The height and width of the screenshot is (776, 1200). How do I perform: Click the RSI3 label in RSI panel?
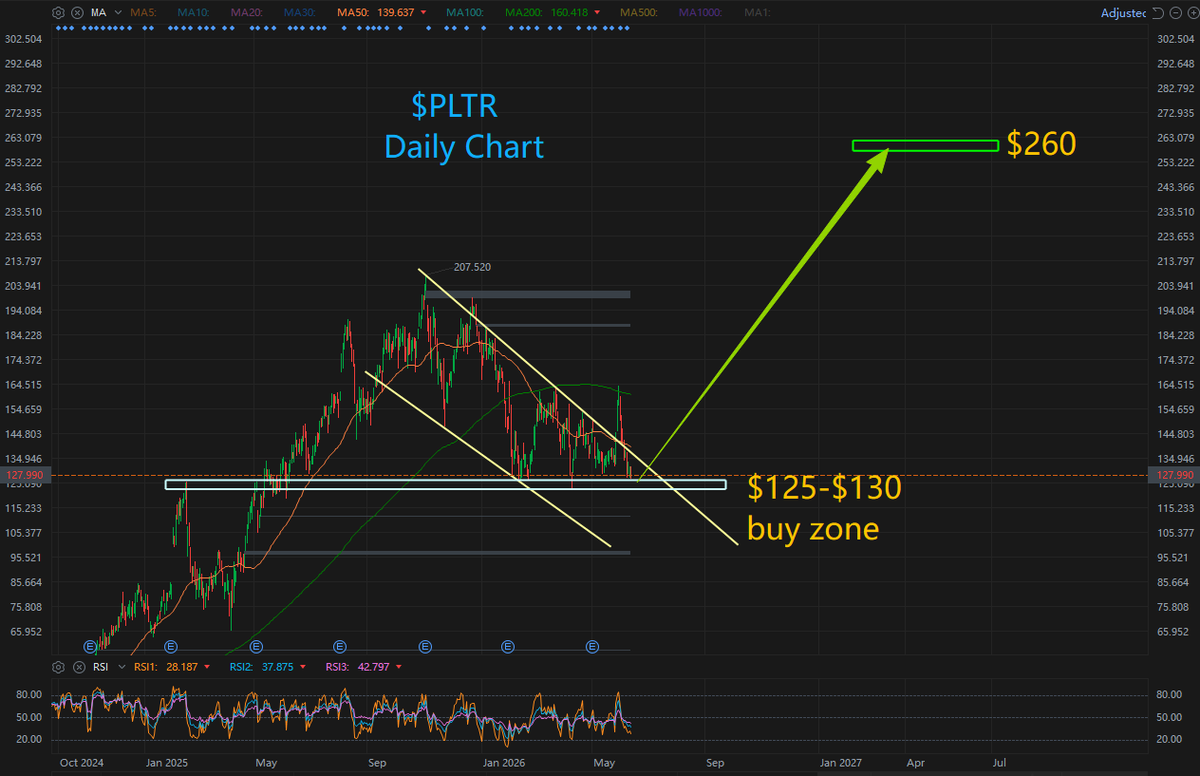click(337, 667)
